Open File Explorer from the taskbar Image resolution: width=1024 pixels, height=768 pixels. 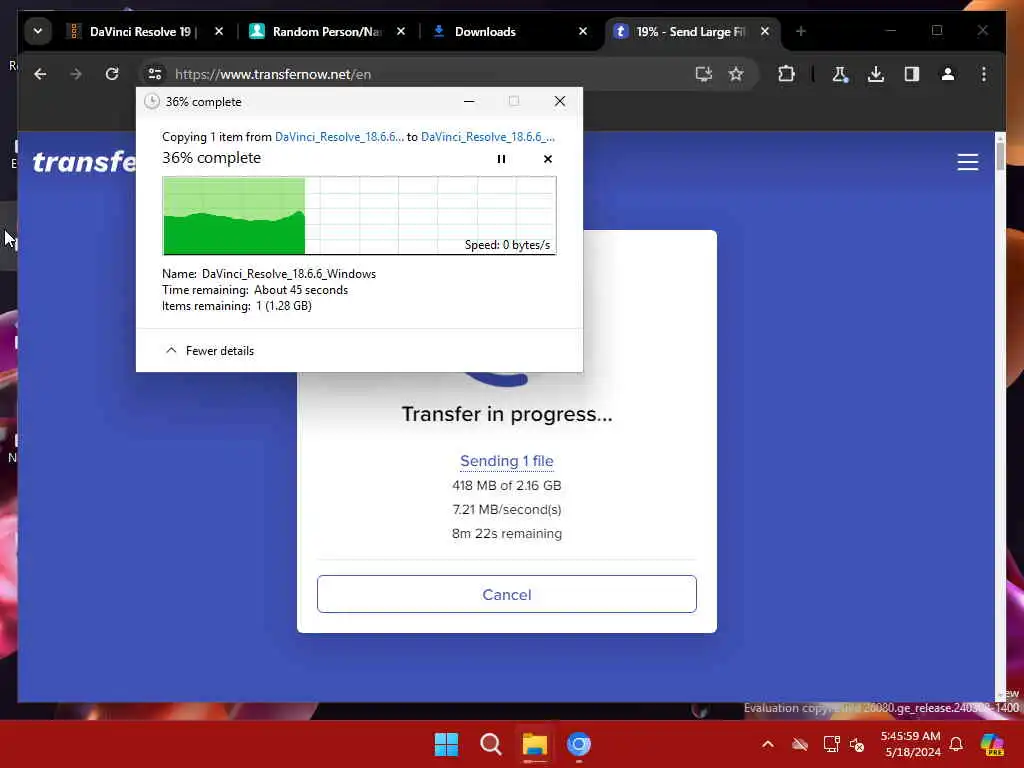coord(535,744)
